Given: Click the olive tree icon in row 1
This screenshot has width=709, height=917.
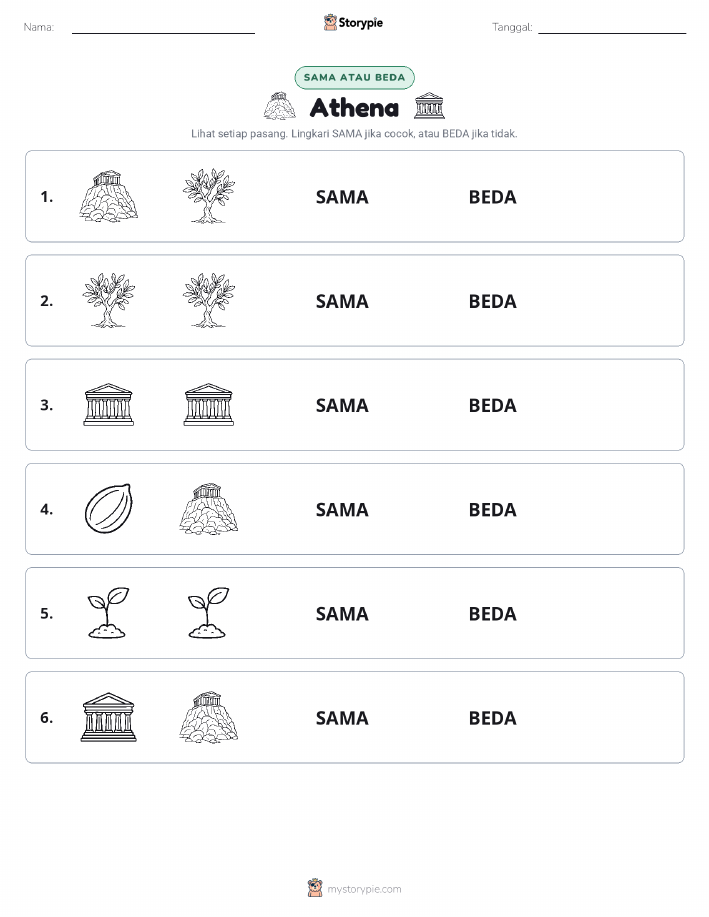Looking at the screenshot, I should (x=209, y=196).
